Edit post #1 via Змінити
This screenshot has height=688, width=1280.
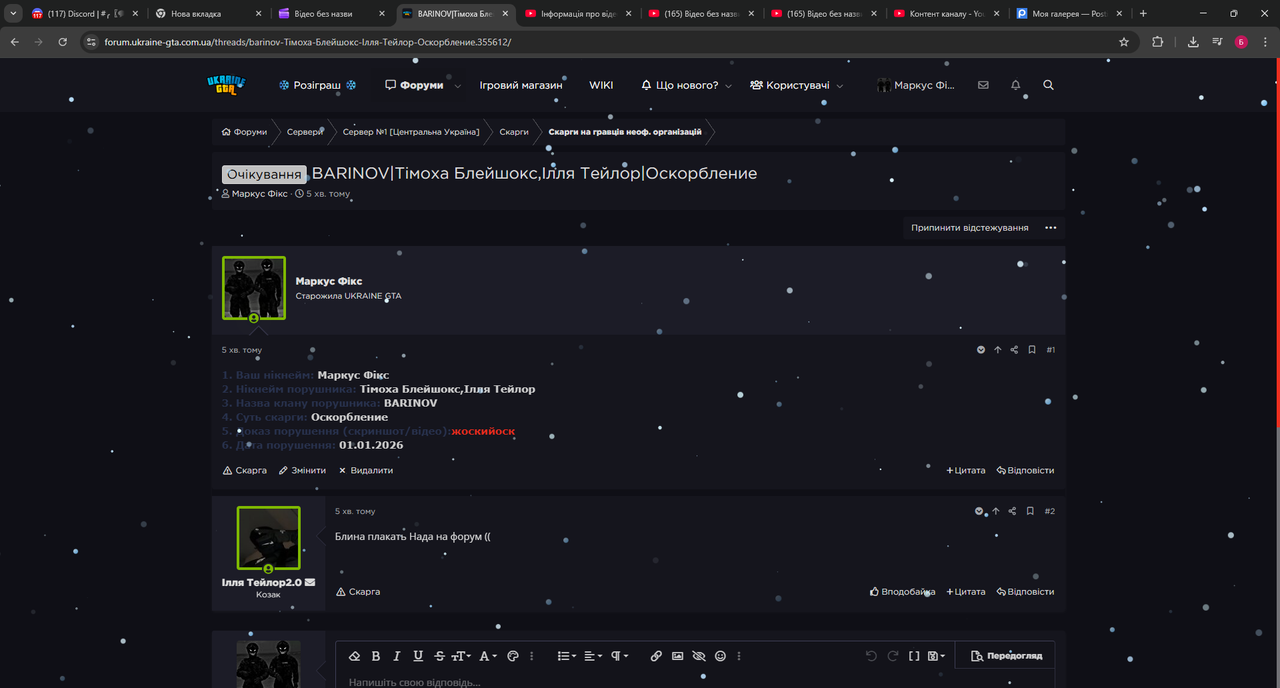pos(302,470)
